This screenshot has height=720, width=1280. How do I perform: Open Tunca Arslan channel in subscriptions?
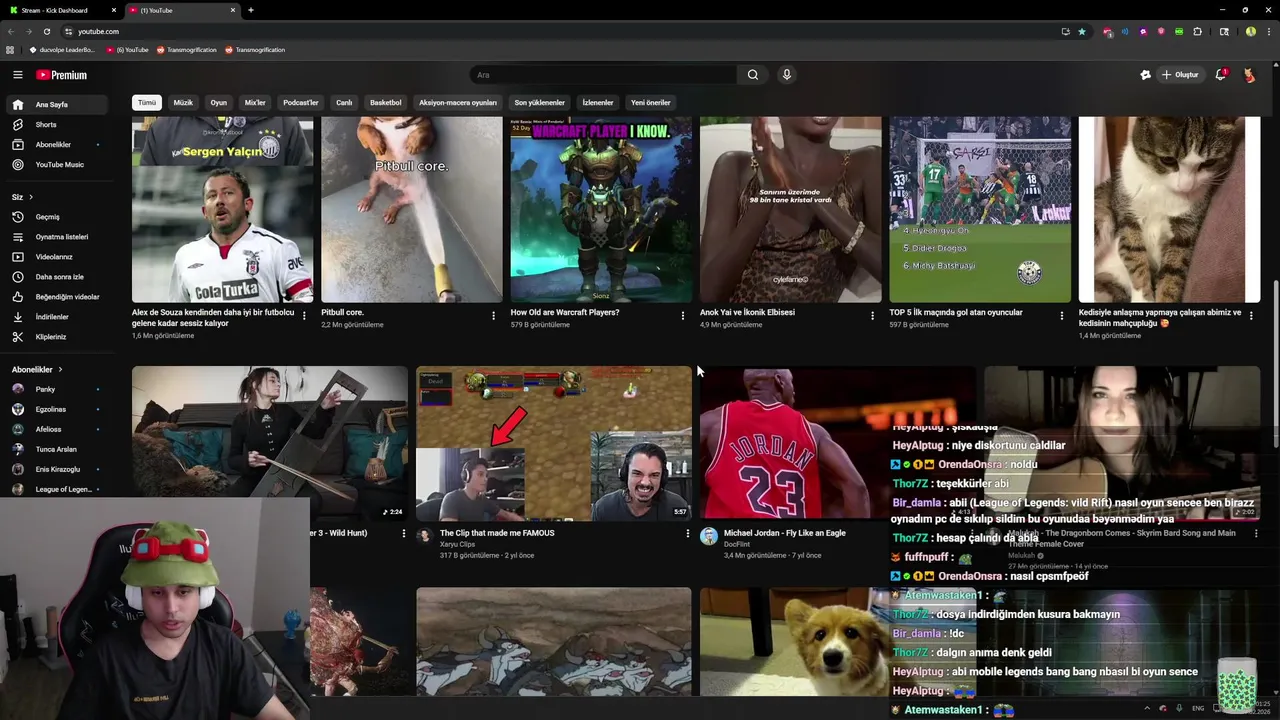pos(55,449)
